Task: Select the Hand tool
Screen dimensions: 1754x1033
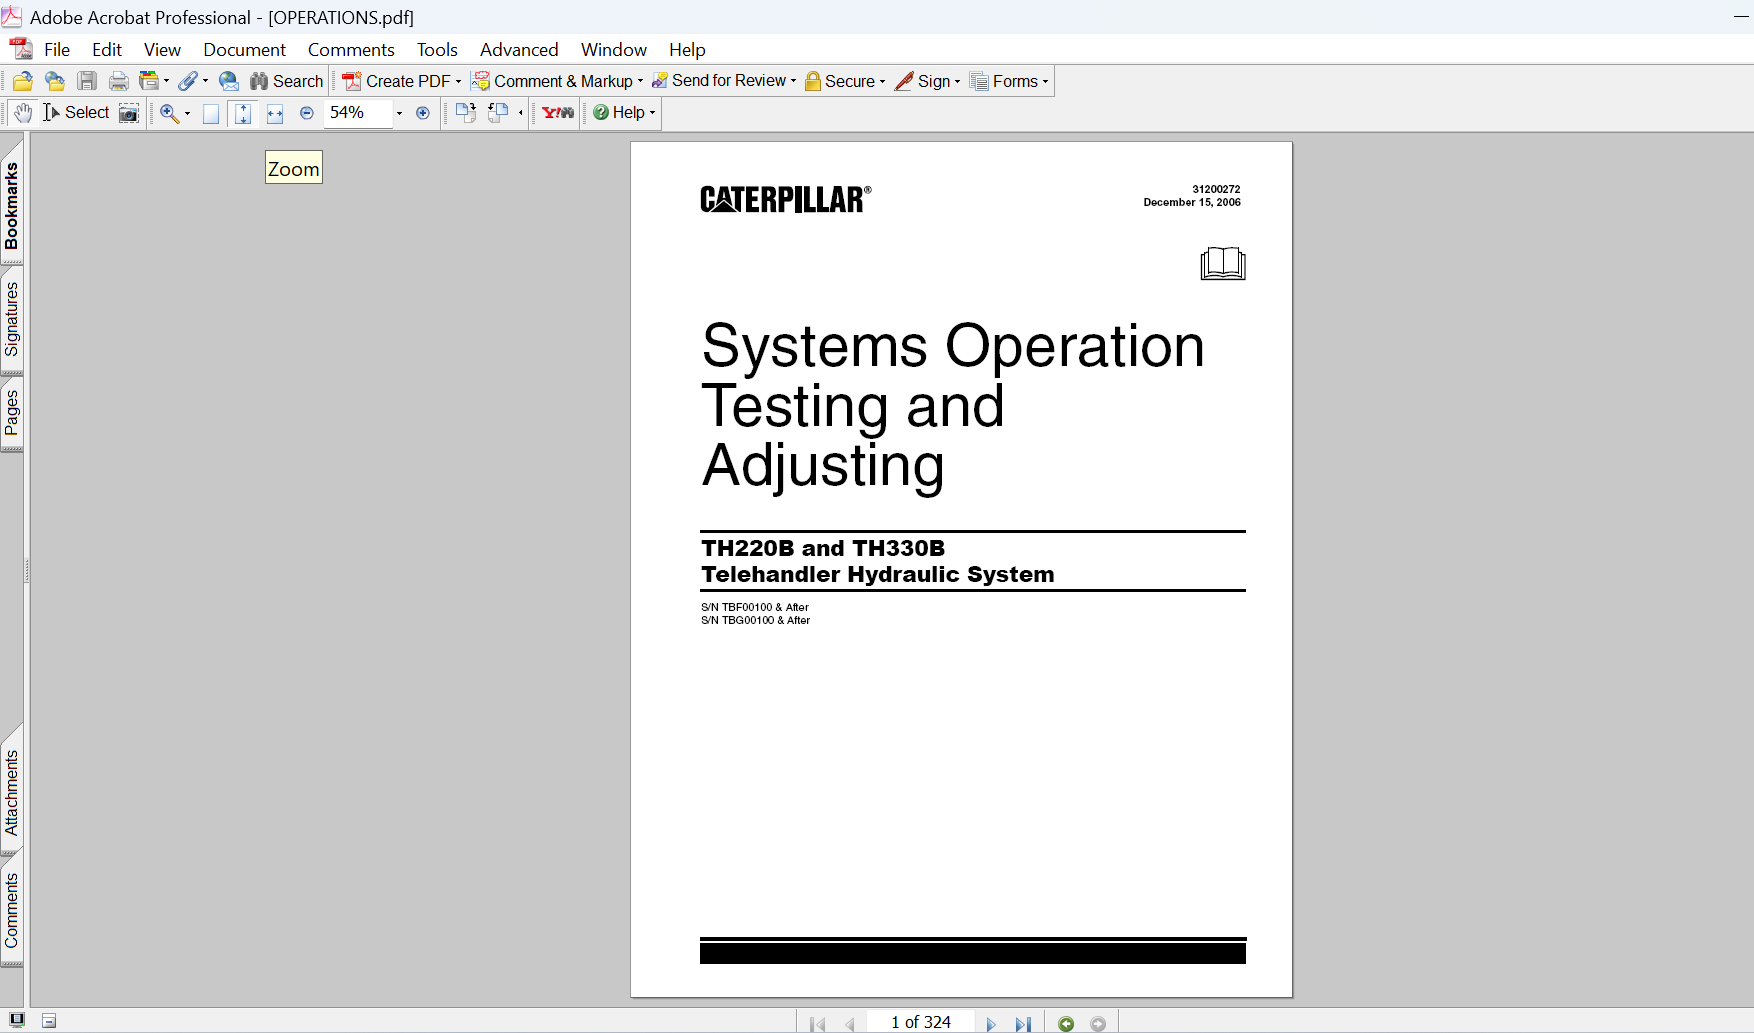Action: (23, 113)
